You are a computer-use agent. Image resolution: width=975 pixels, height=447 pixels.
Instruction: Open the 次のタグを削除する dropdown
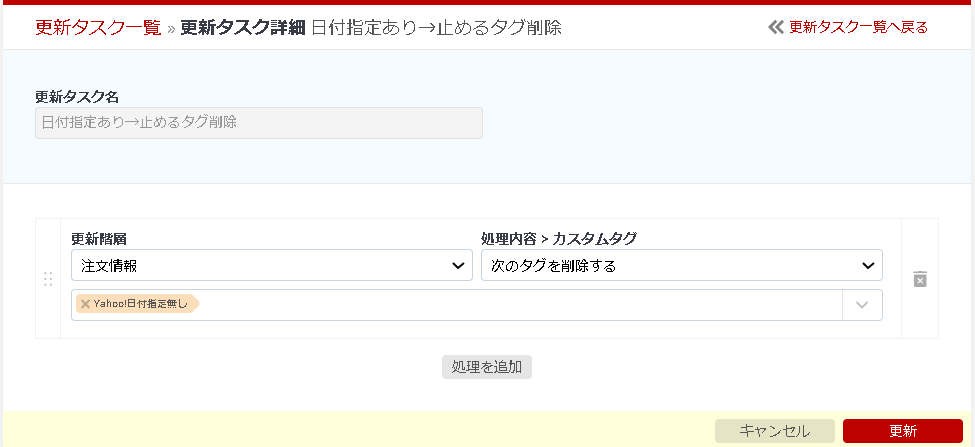[681, 265]
